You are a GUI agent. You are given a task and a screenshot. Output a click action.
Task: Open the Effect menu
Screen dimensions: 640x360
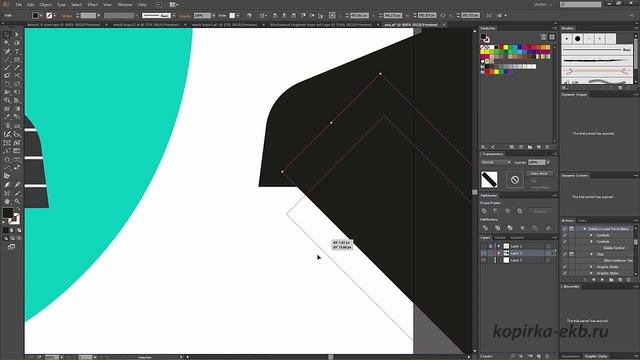point(93,4)
